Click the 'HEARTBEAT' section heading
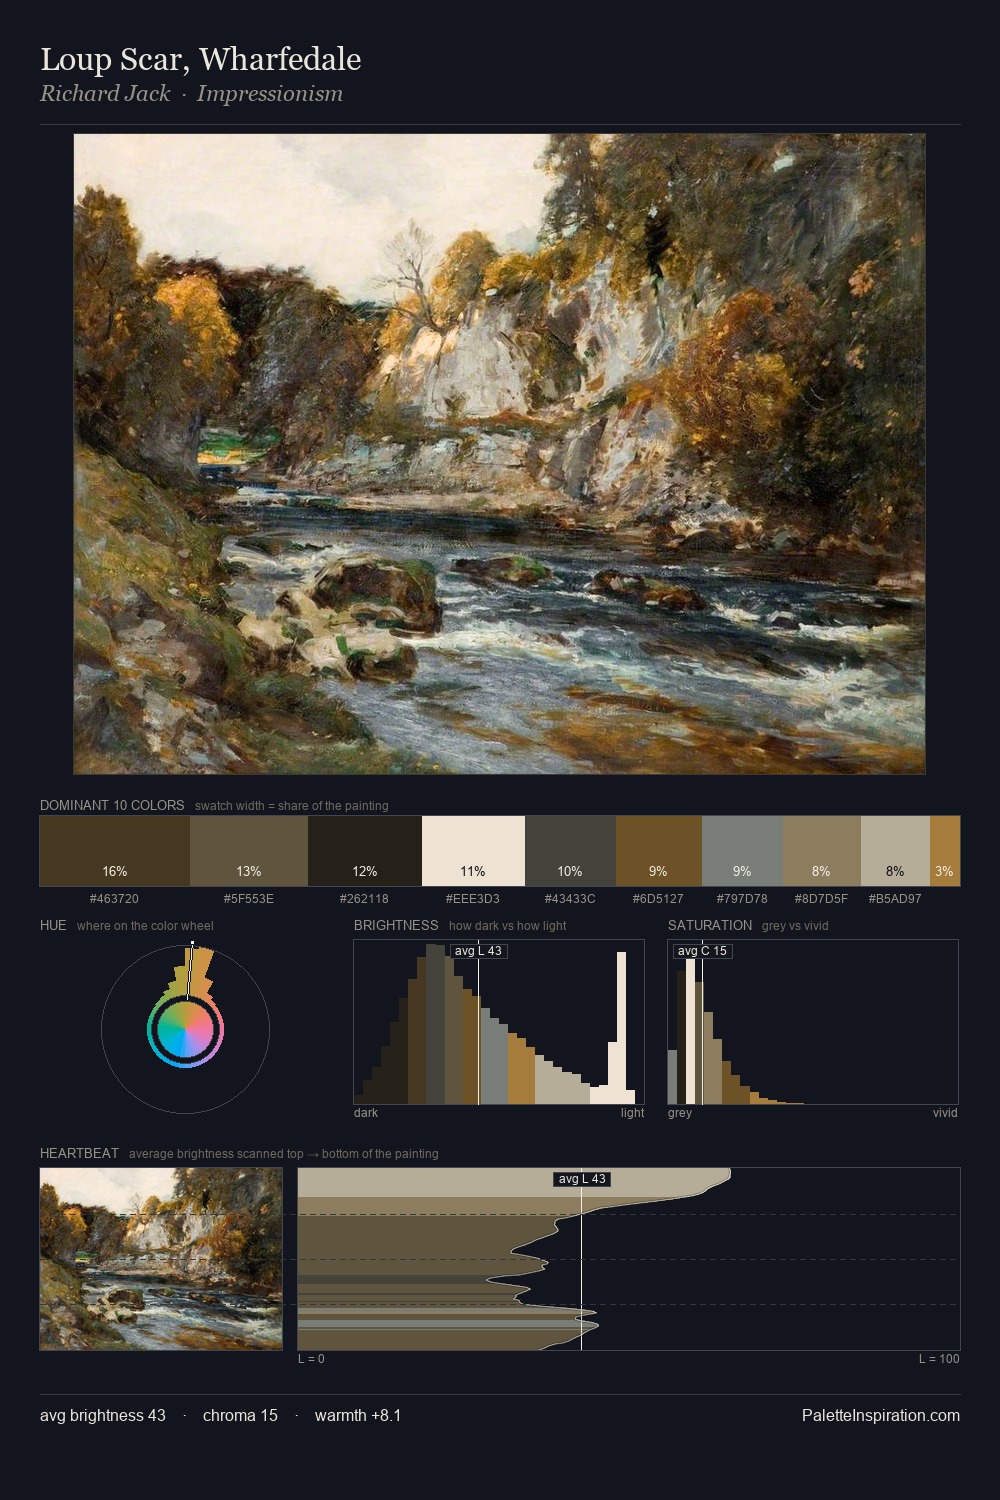Screen dimensions: 1000x1500 coord(79,1153)
